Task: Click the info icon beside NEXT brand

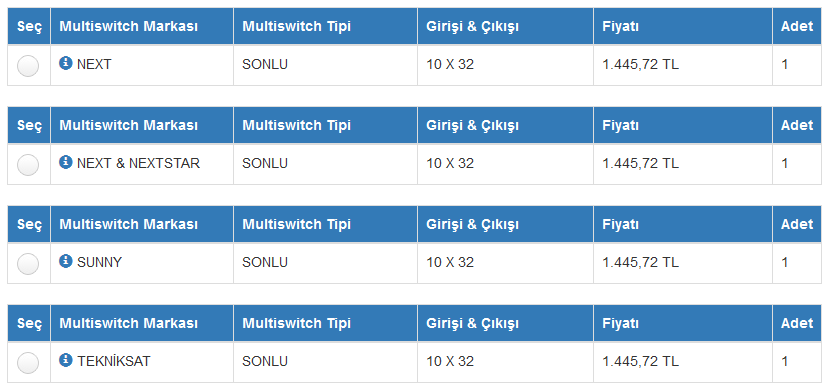Action: click(x=65, y=63)
